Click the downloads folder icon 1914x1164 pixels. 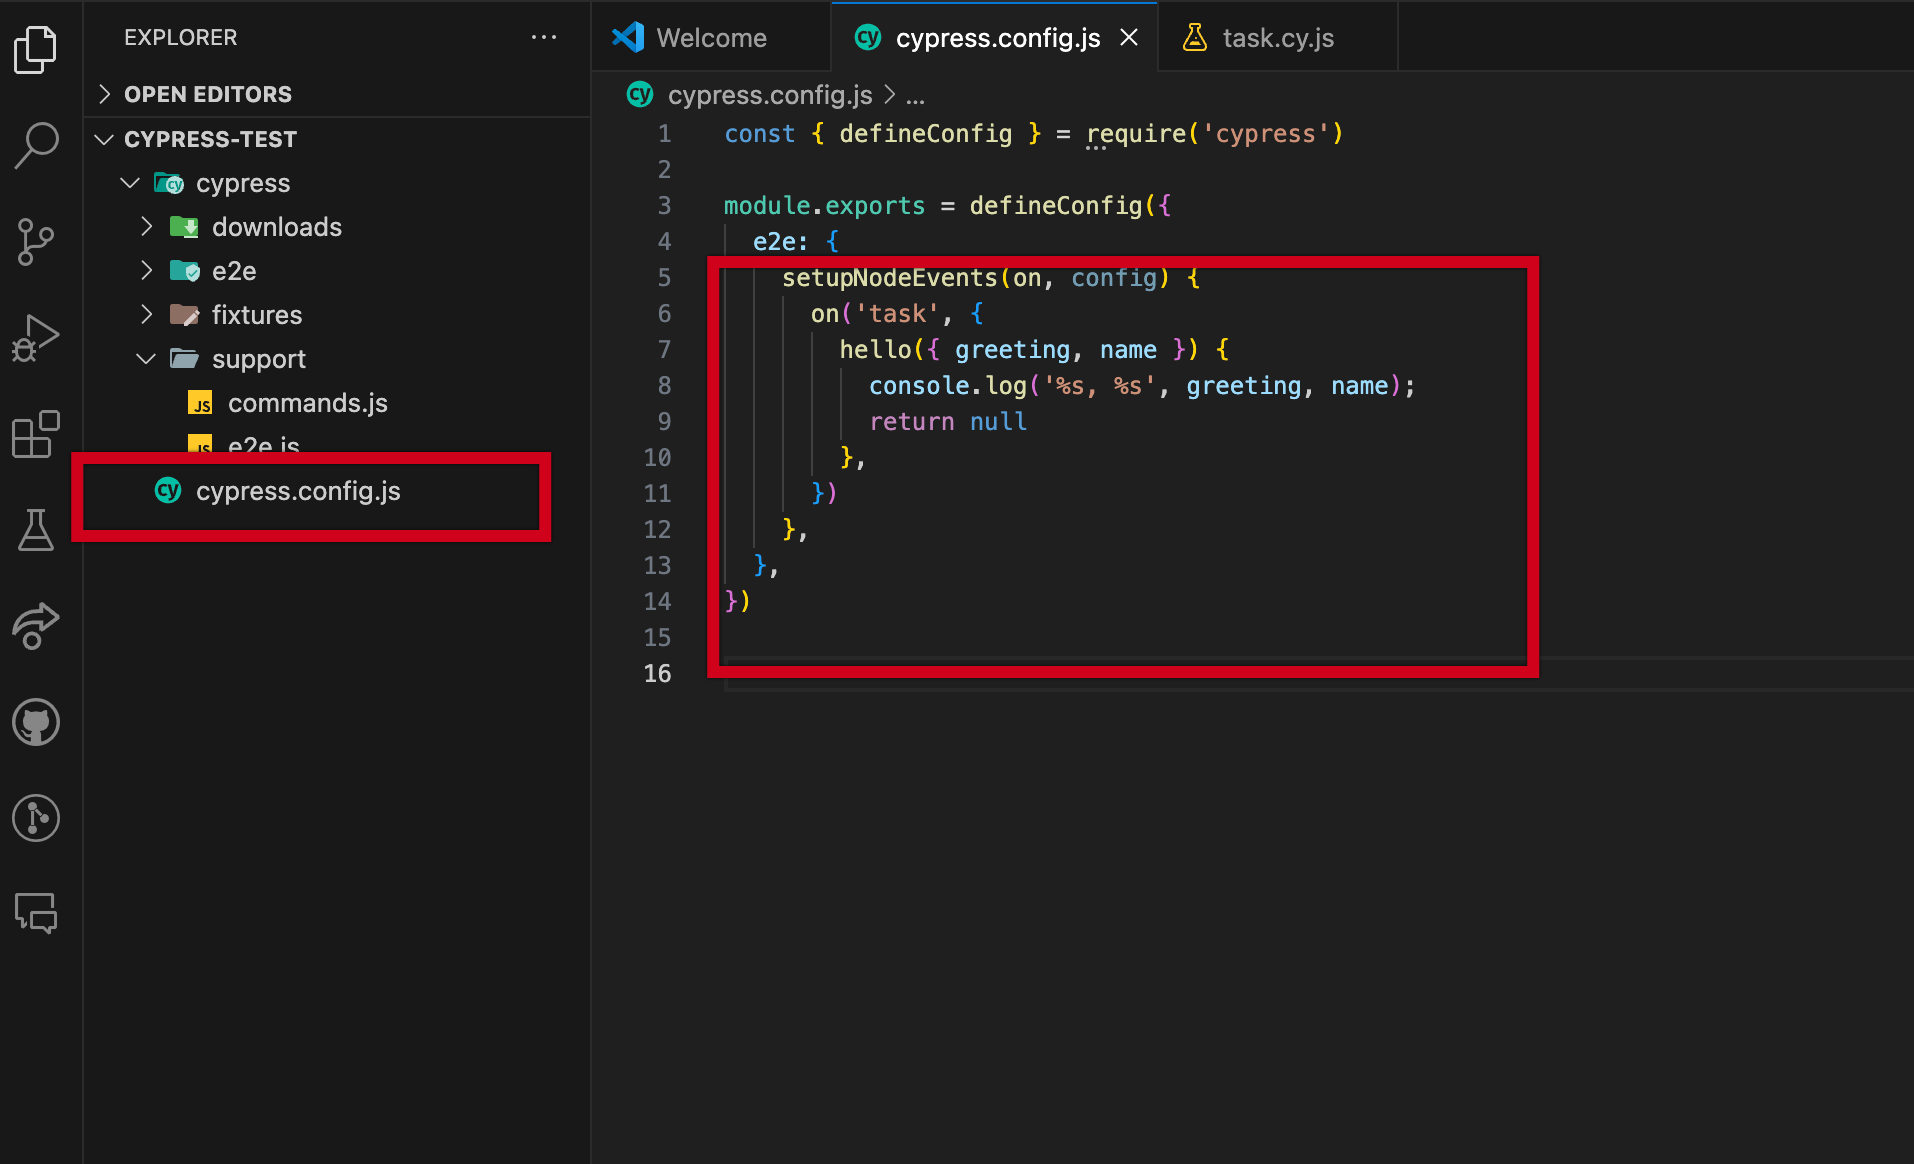(x=185, y=227)
